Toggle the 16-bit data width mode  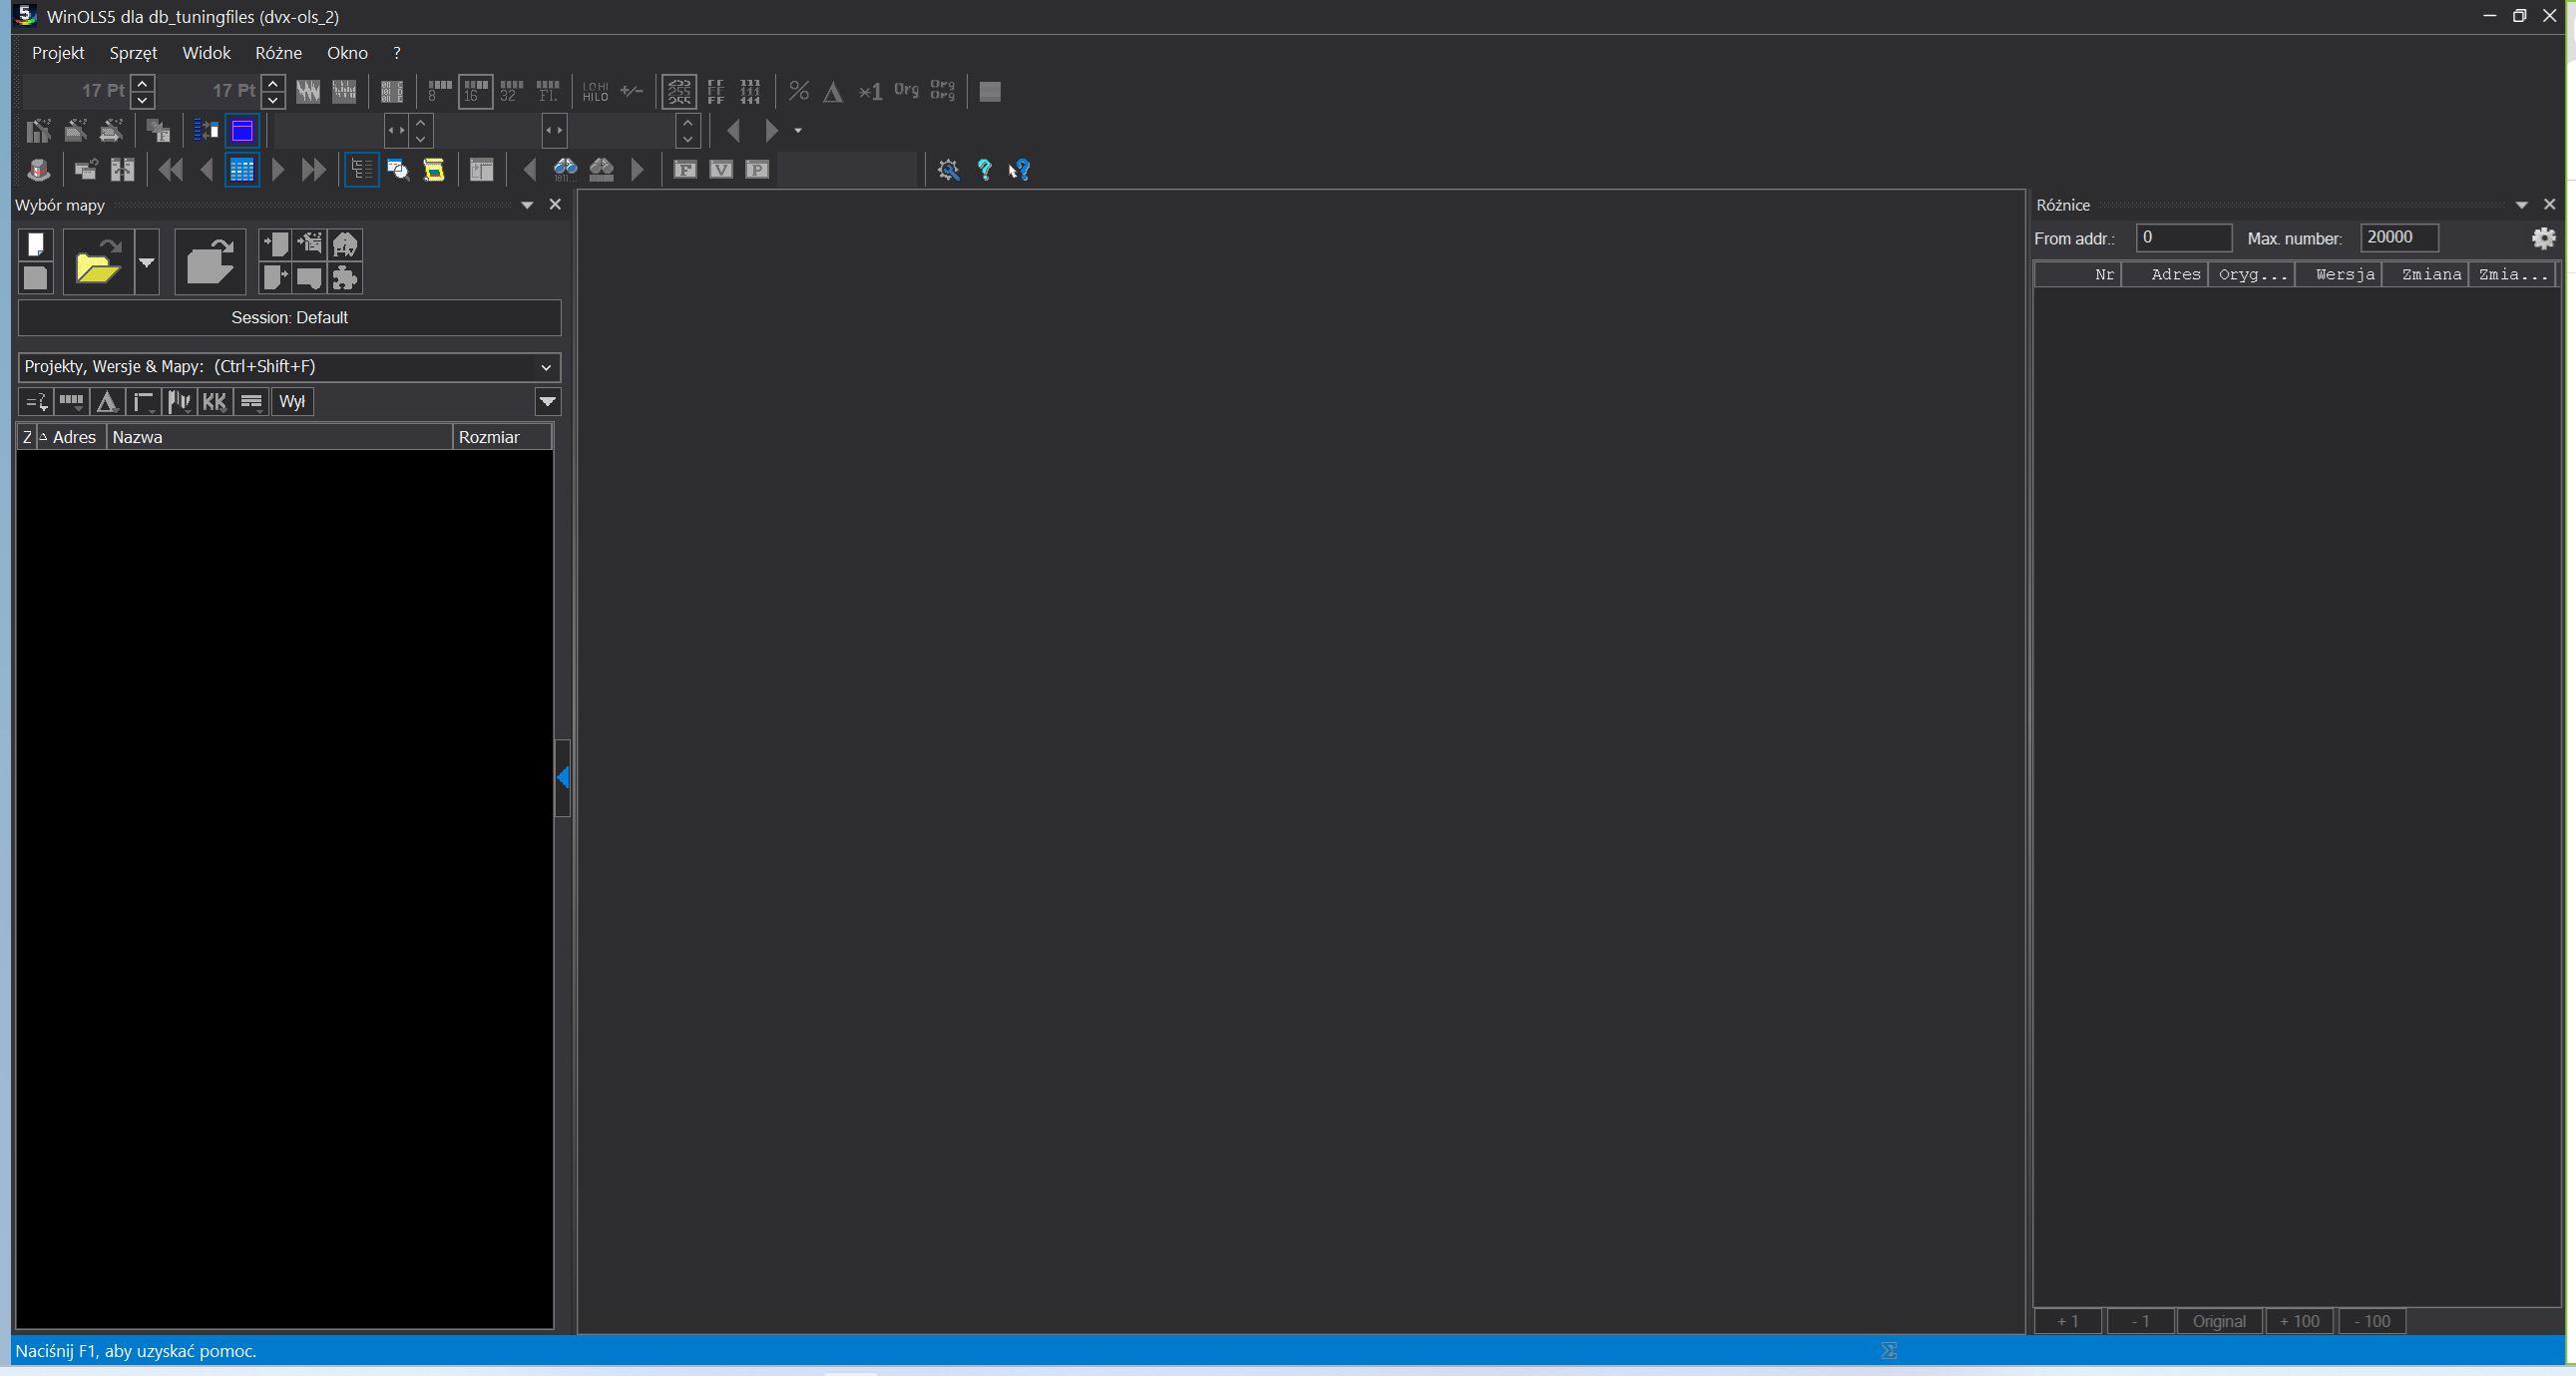475,91
